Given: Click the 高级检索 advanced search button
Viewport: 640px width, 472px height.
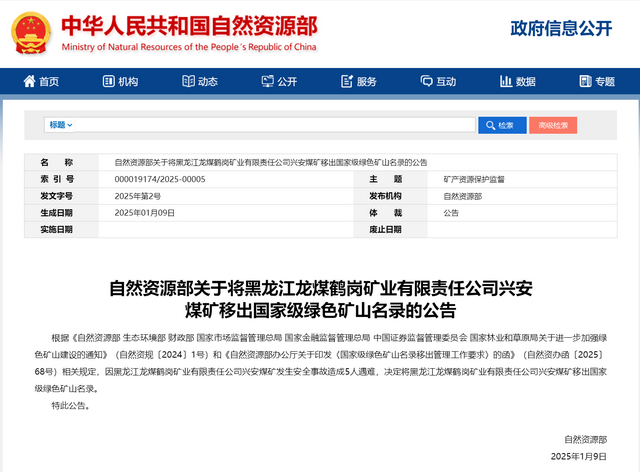Looking at the screenshot, I should 553,125.
